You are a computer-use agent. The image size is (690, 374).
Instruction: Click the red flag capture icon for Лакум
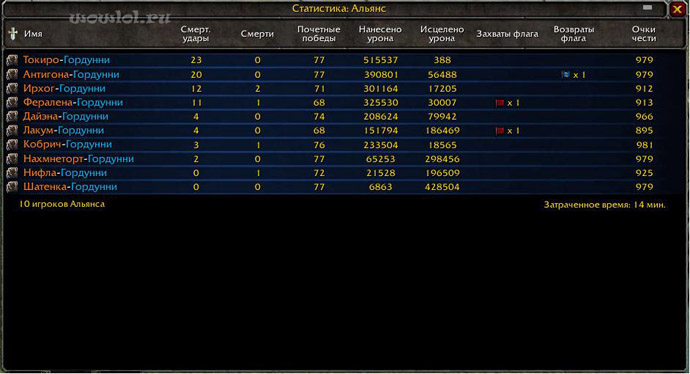coord(500,131)
